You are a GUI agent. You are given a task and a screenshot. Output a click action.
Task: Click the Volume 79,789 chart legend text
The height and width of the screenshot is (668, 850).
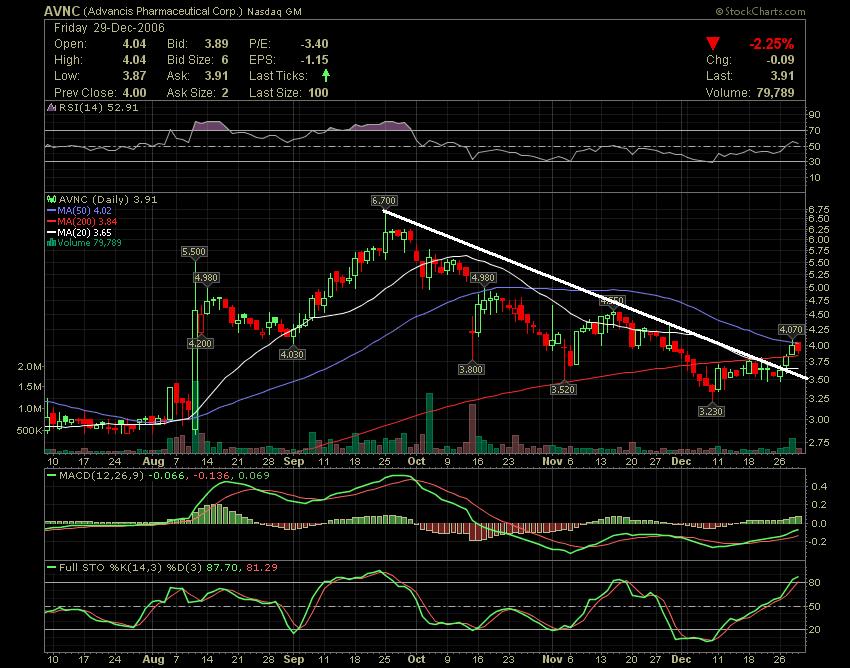click(89, 243)
